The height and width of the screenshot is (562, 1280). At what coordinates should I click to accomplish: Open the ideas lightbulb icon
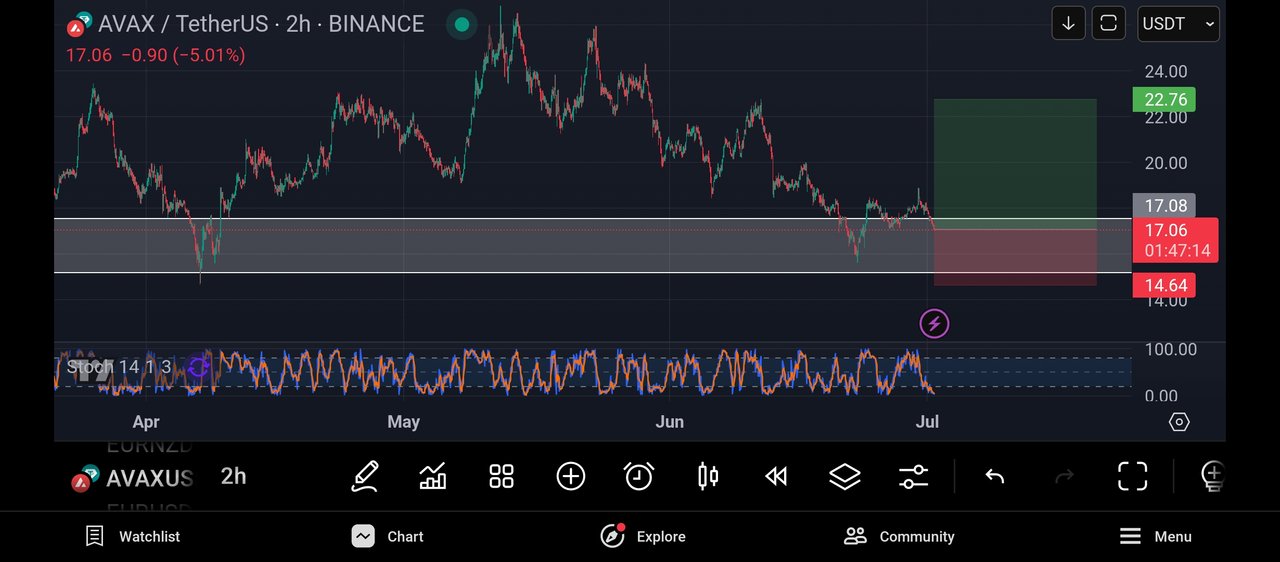pos(1211,476)
